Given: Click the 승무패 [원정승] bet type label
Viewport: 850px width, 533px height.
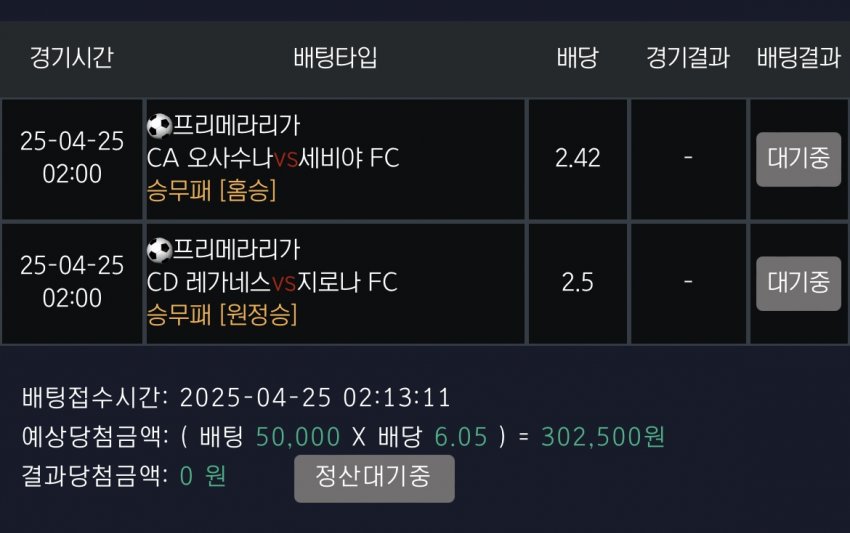Looking at the screenshot, I should pos(222,314).
